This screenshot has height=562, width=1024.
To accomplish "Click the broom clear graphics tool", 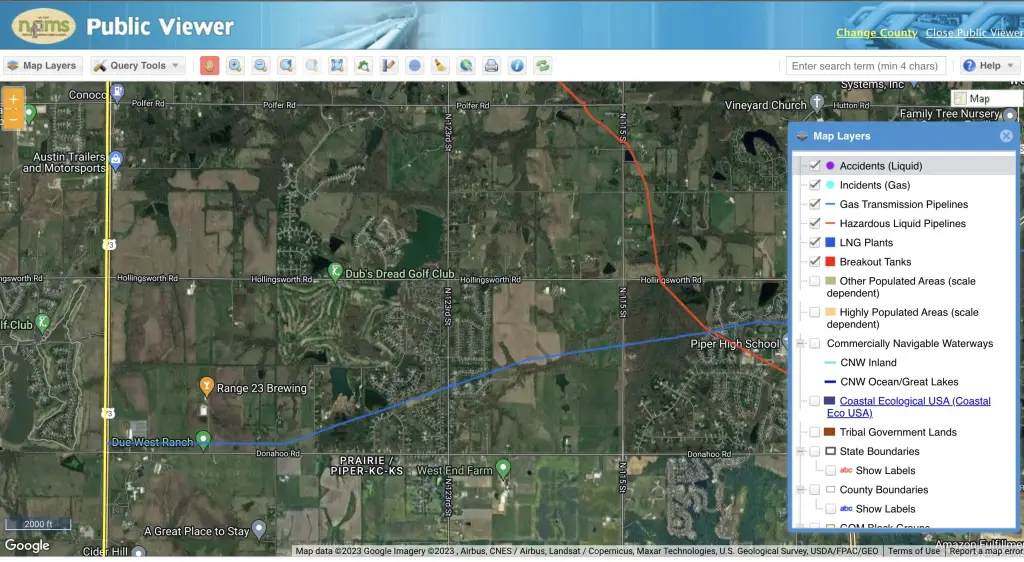I will [x=440, y=66].
